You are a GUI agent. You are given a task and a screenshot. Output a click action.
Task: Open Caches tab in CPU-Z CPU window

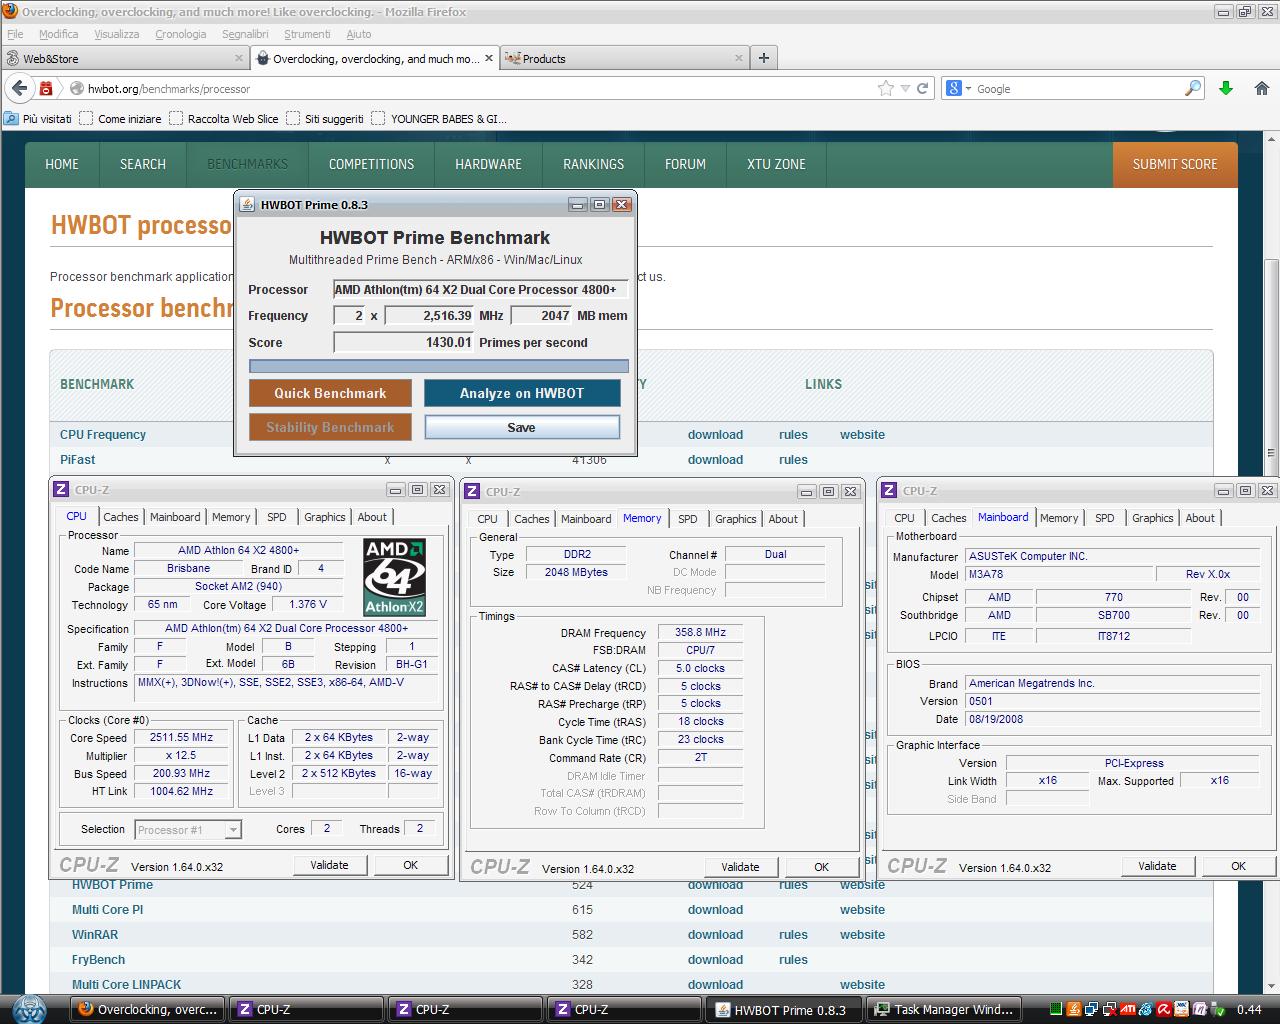click(121, 517)
